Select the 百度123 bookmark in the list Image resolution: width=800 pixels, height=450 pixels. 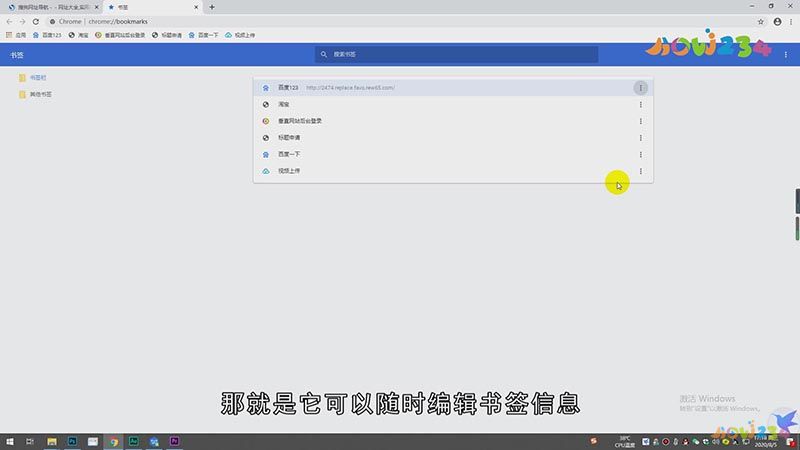[x=453, y=88]
